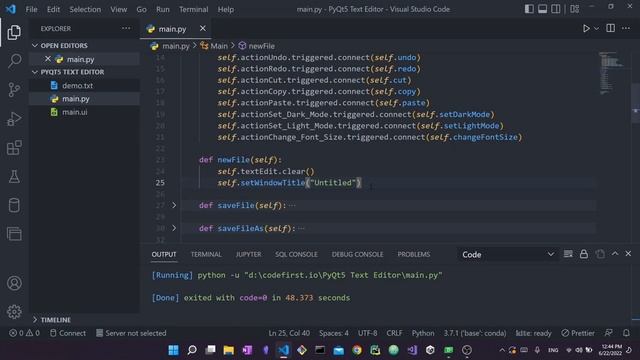Switch to the Problems tab
640x360 pixels.
pos(413,254)
